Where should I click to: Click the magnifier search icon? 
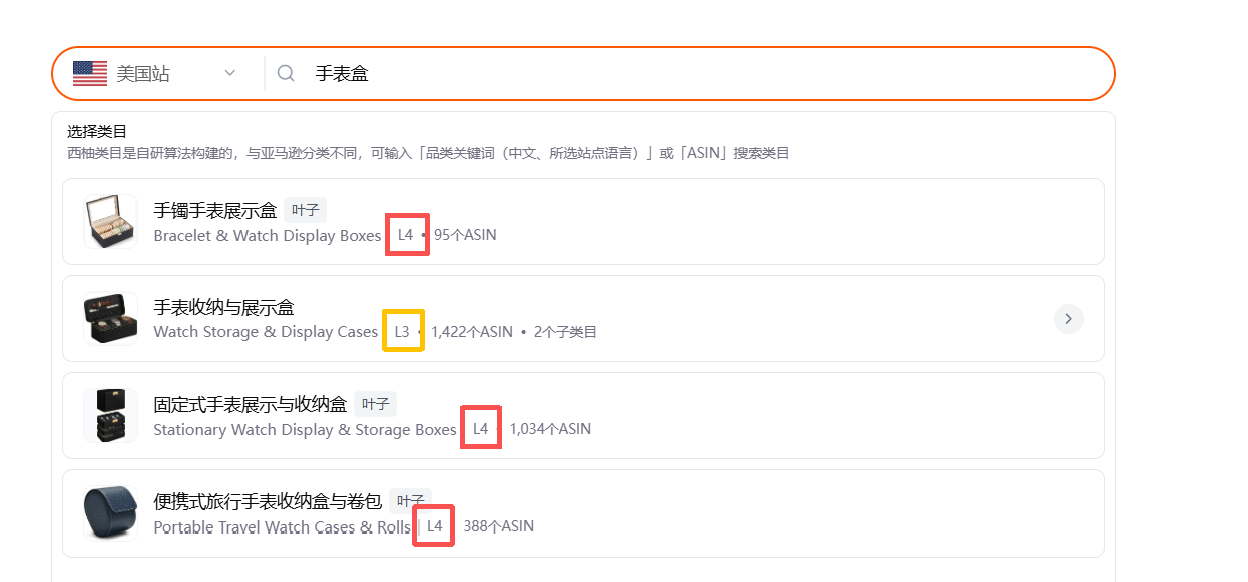pyautogui.click(x=286, y=73)
